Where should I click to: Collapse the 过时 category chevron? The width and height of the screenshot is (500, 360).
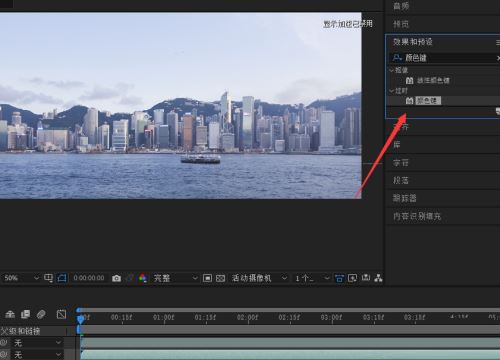(x=391, y=91)
